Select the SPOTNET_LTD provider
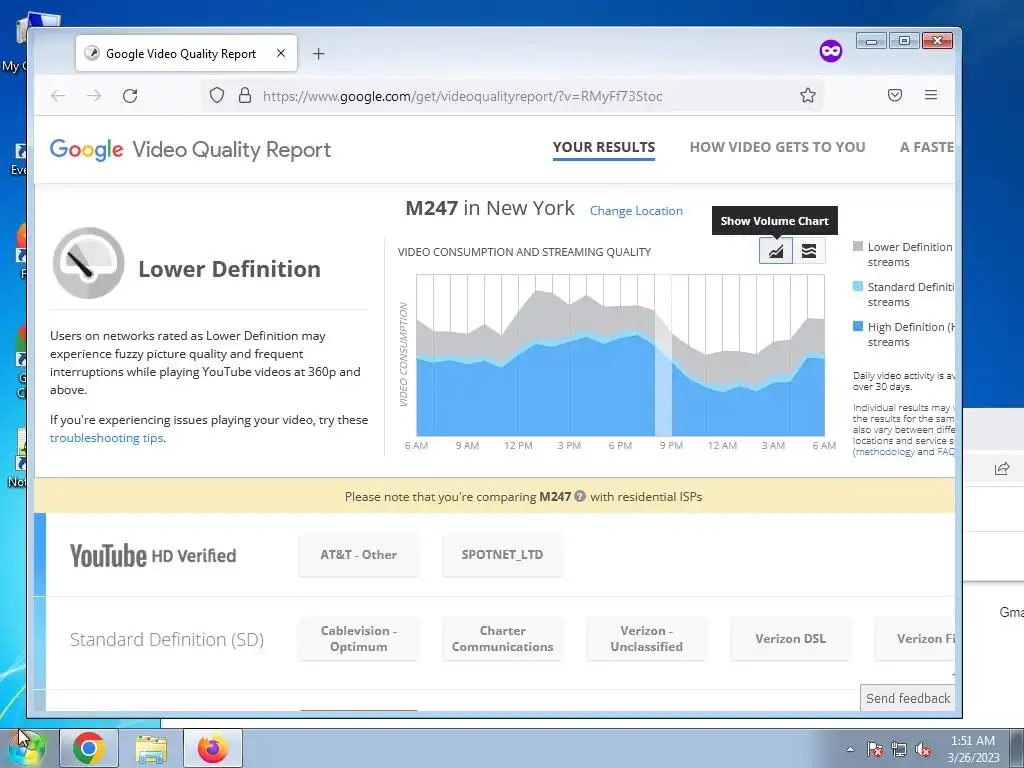Viewport: 1024px width, 768px height. (x=502, y=554)
